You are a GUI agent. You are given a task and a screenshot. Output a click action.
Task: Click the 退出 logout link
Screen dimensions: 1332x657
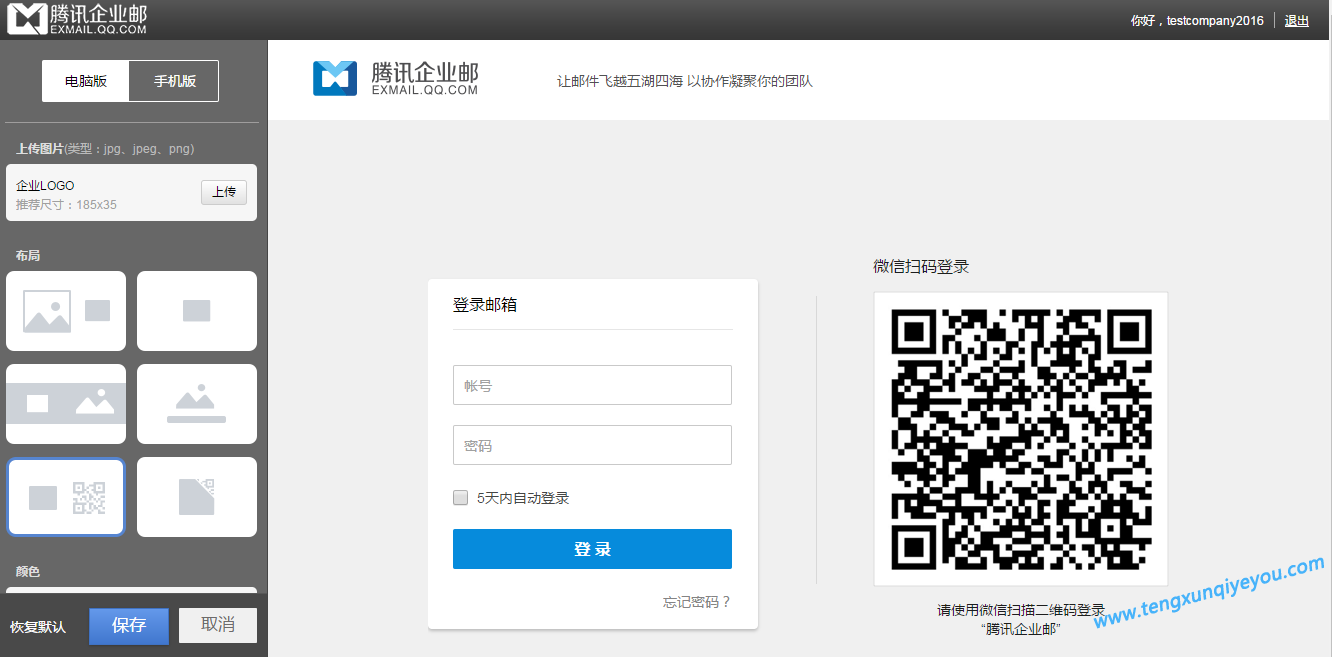tap(1297, 20)
